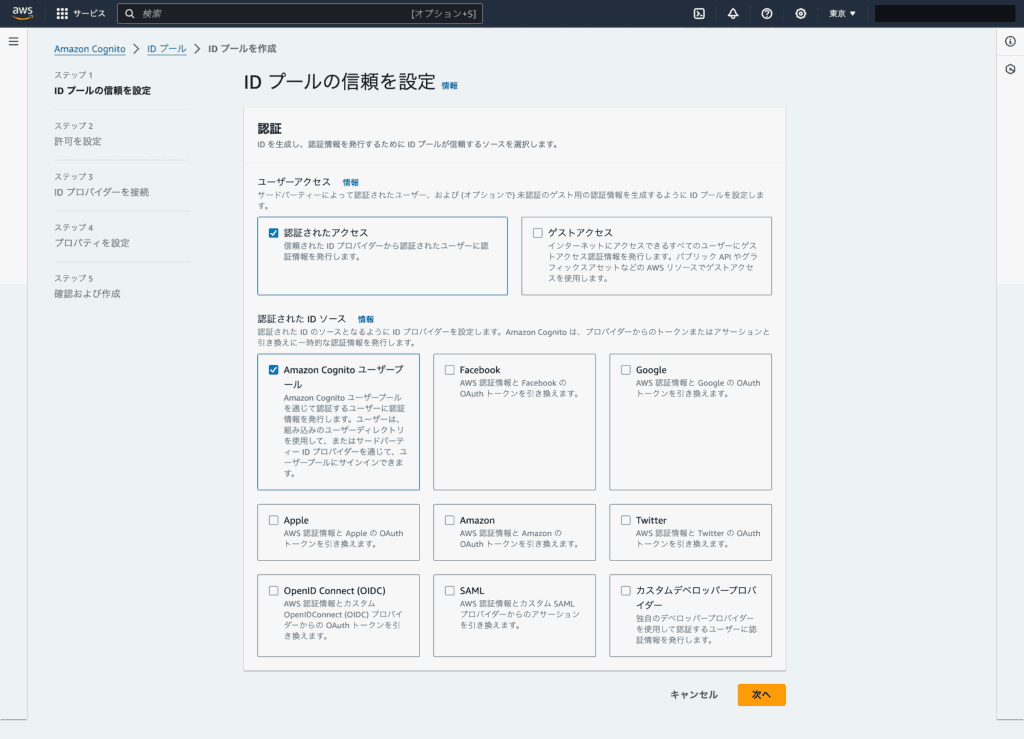The image size is (1024, 739).
Task: Open the info panel icon on right
Action: click(x=1010, y=41)
